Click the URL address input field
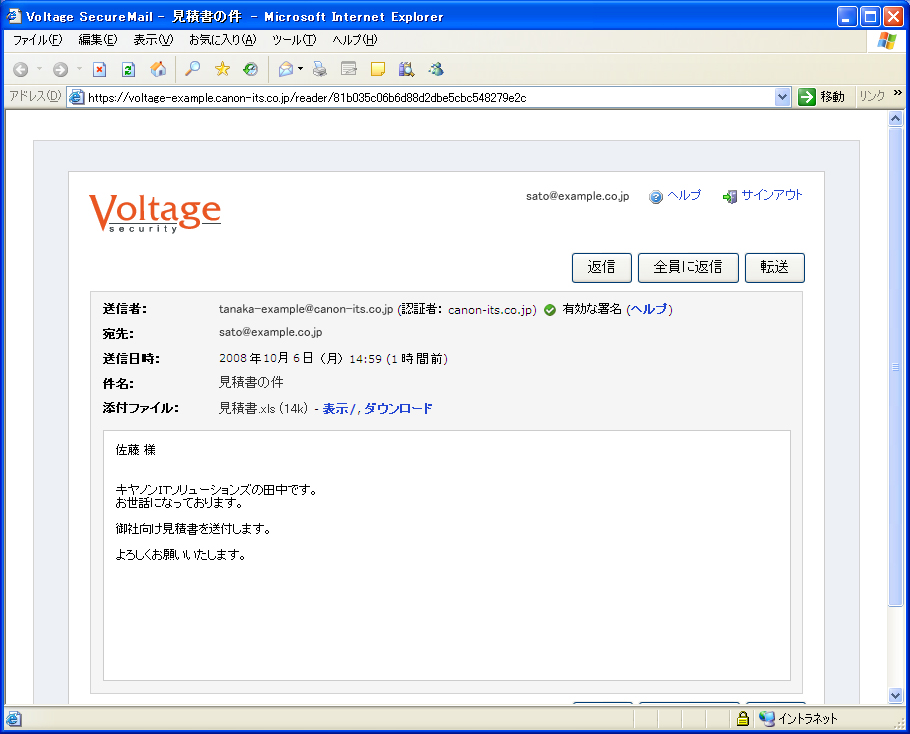910x734 pixels. tap(429, 97)
